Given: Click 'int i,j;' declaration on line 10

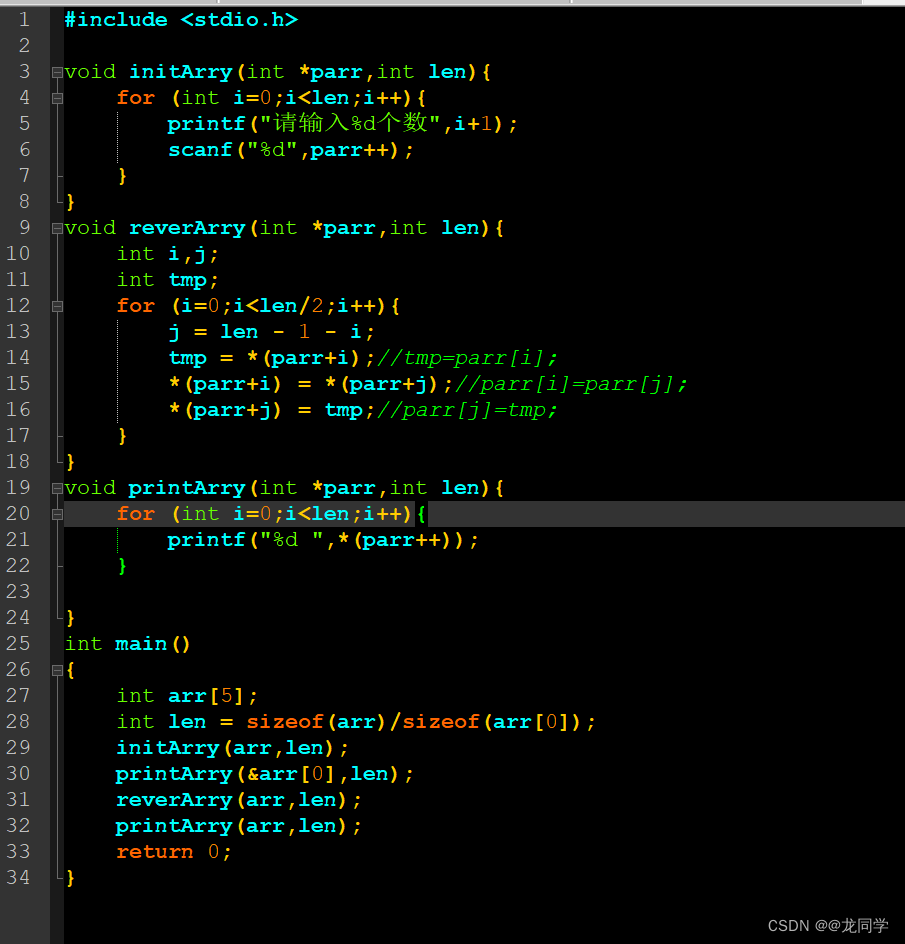Looking at the screenshot, I should (x=167, y=255).
